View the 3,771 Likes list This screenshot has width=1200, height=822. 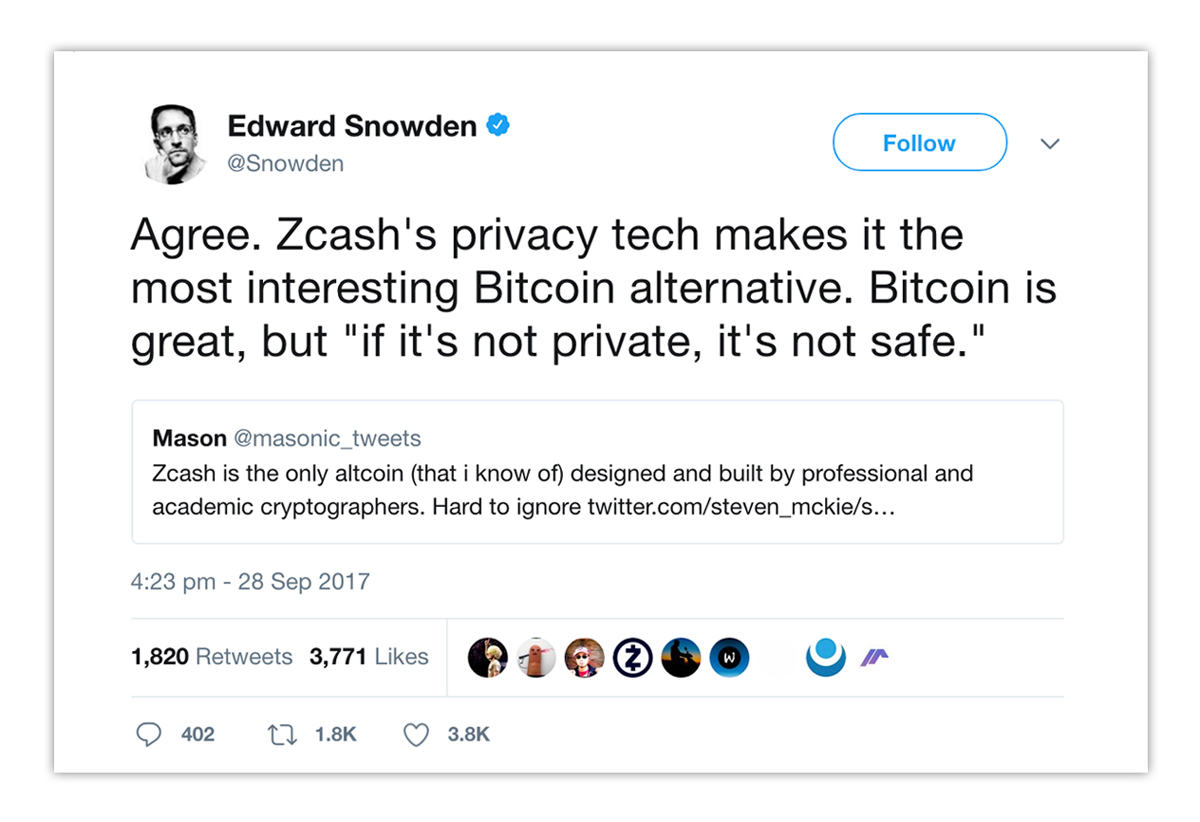click(x=369, y=657)
